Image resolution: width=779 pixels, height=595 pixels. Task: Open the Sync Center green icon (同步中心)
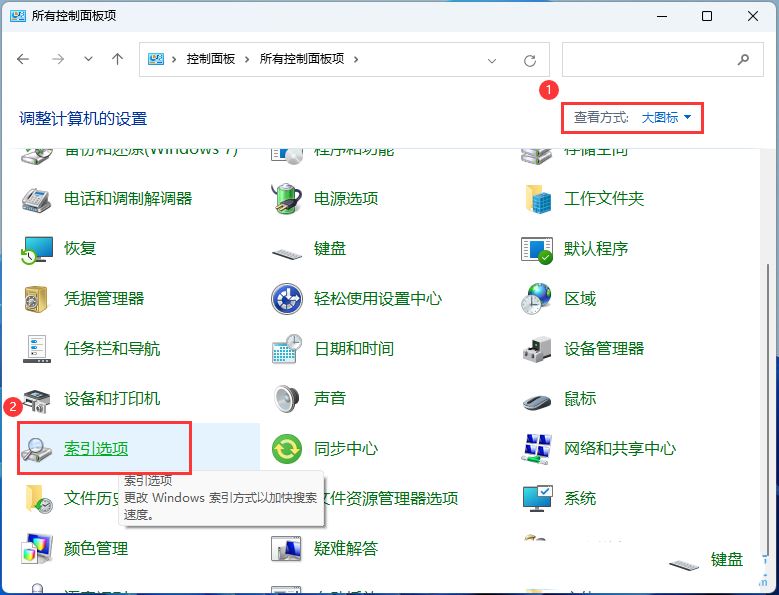coord(287,448)
